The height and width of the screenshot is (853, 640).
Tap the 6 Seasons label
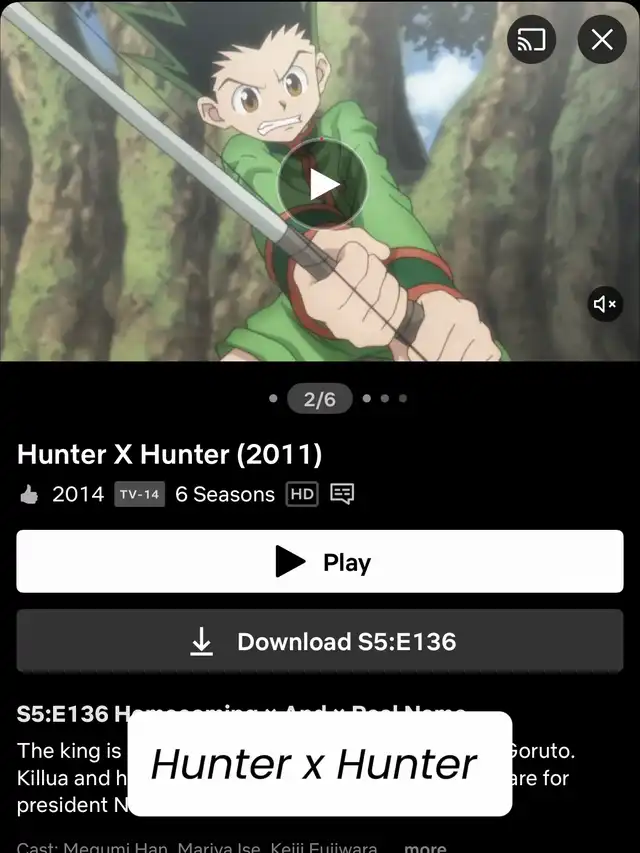click(x=225, y=494)
